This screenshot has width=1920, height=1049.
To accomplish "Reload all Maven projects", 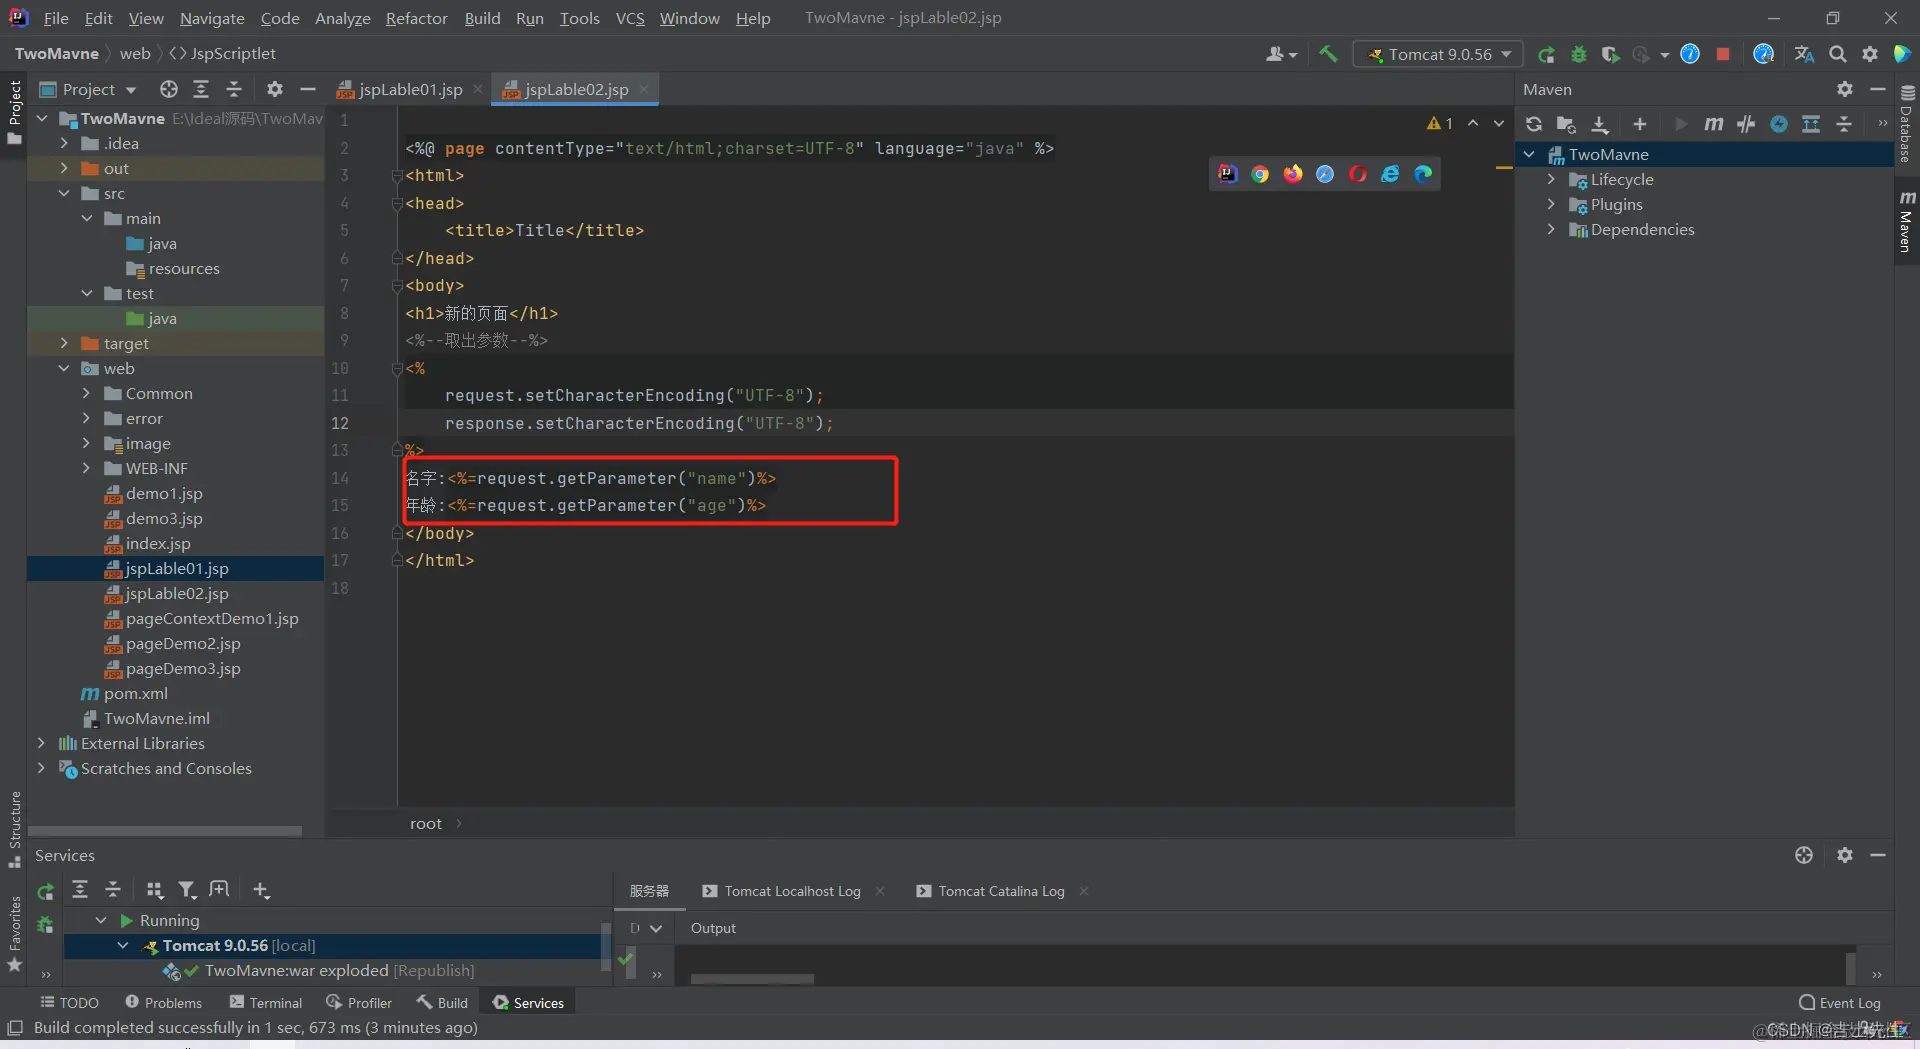I will pos(1534,124).
